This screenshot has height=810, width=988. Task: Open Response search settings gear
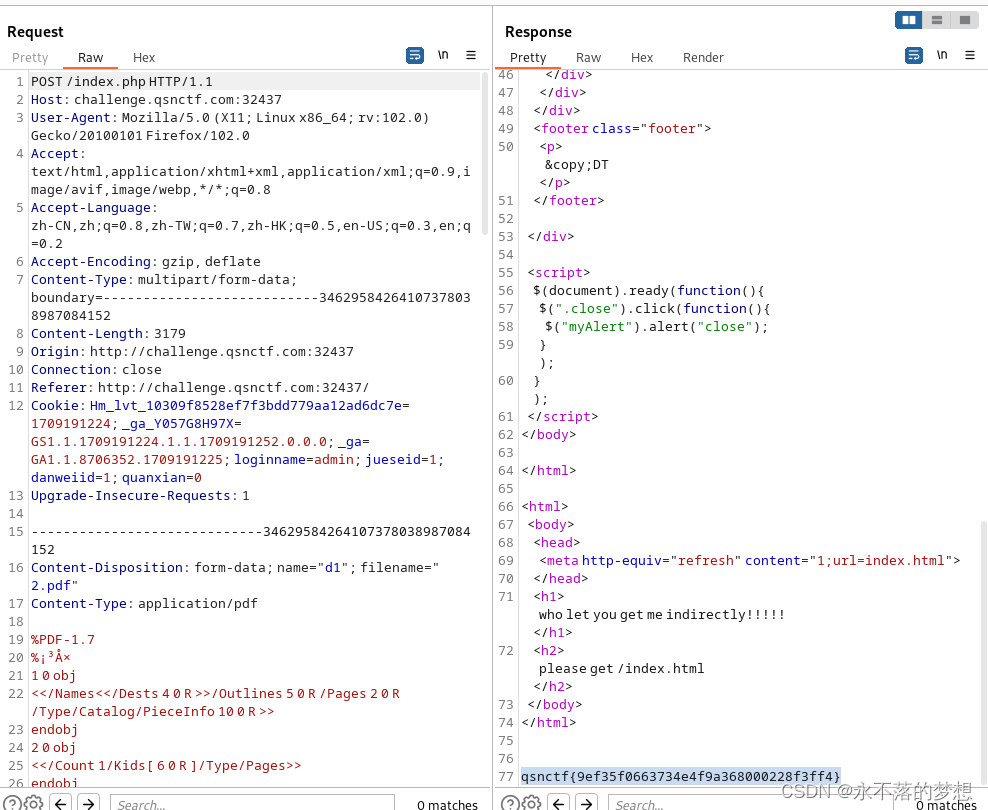pos(532,803)
